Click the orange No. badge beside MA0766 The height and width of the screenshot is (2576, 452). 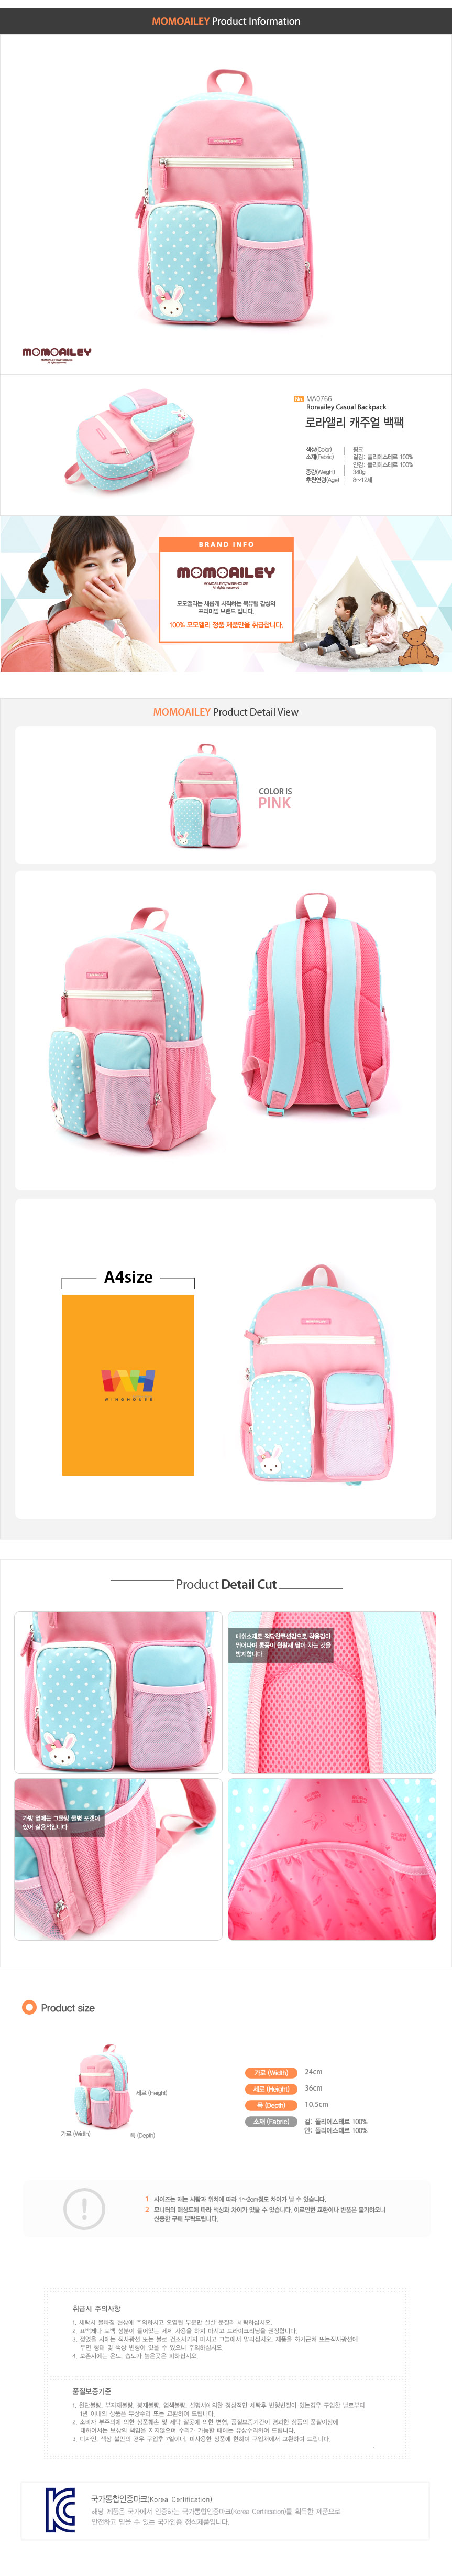pos(298,398)
